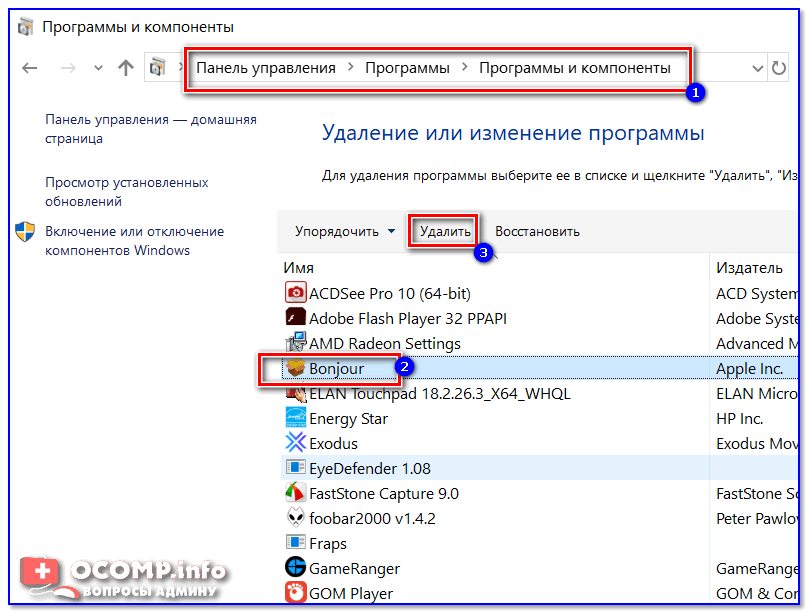Click the Back navigation arrow
The image size is (808, 613).
click(x=29, y=67)
